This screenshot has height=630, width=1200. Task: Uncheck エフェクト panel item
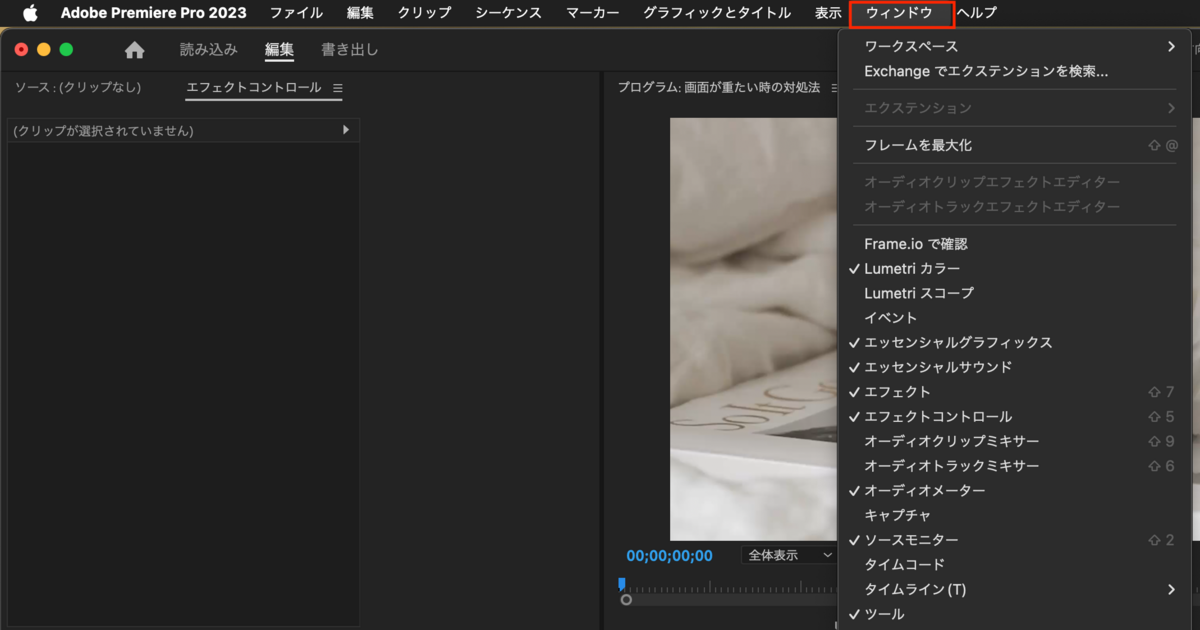(x=1015, y=392)
